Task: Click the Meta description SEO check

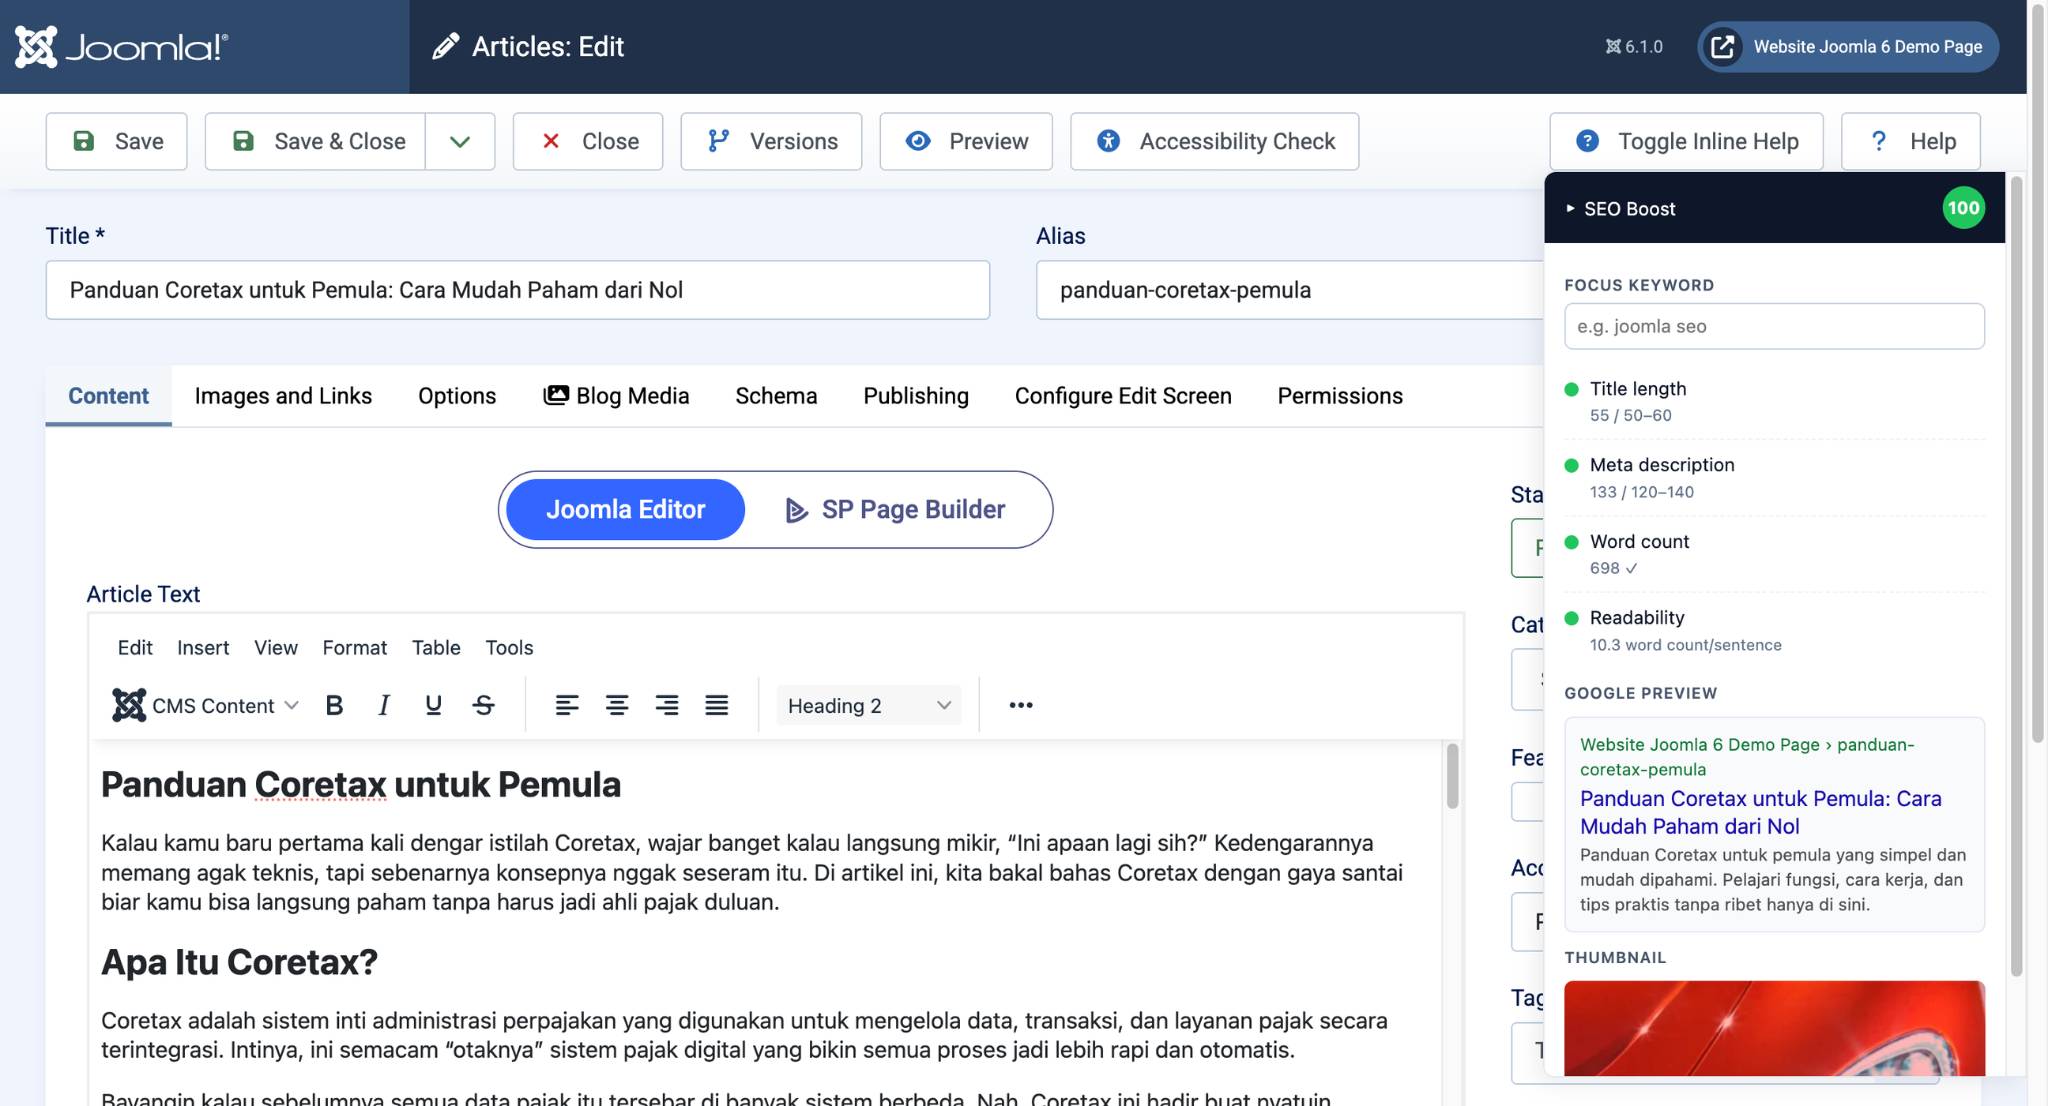Action: (1774, 478)
